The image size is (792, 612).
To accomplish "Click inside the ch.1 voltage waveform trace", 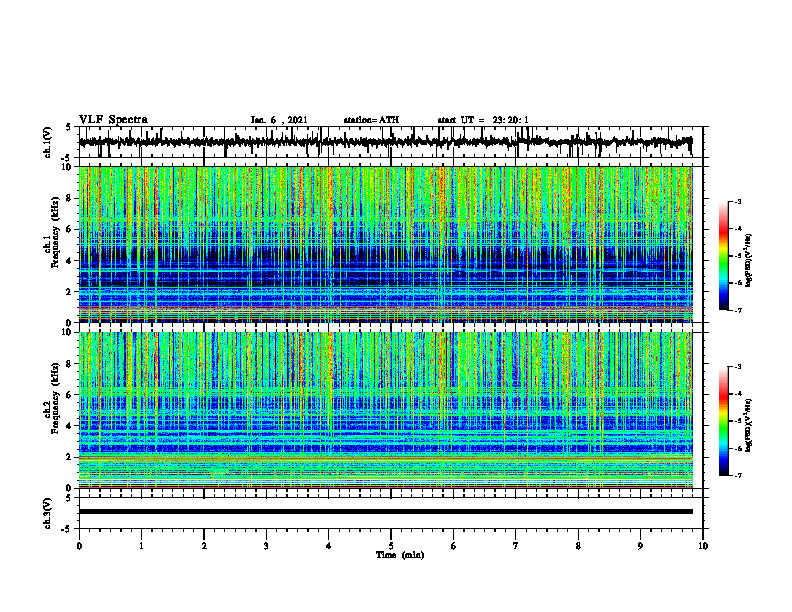I will tap(385, 142).
